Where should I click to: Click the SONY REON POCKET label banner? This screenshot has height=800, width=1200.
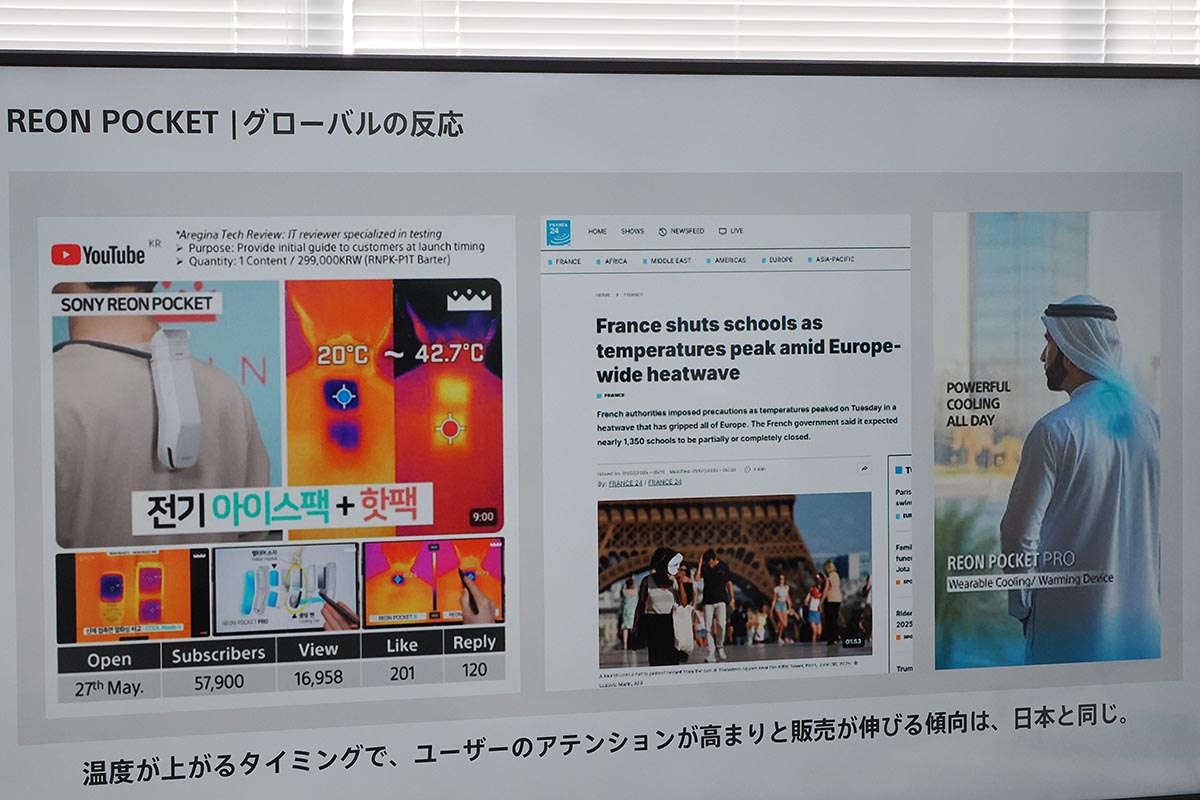pyautogui.click(x=137, y=304)
